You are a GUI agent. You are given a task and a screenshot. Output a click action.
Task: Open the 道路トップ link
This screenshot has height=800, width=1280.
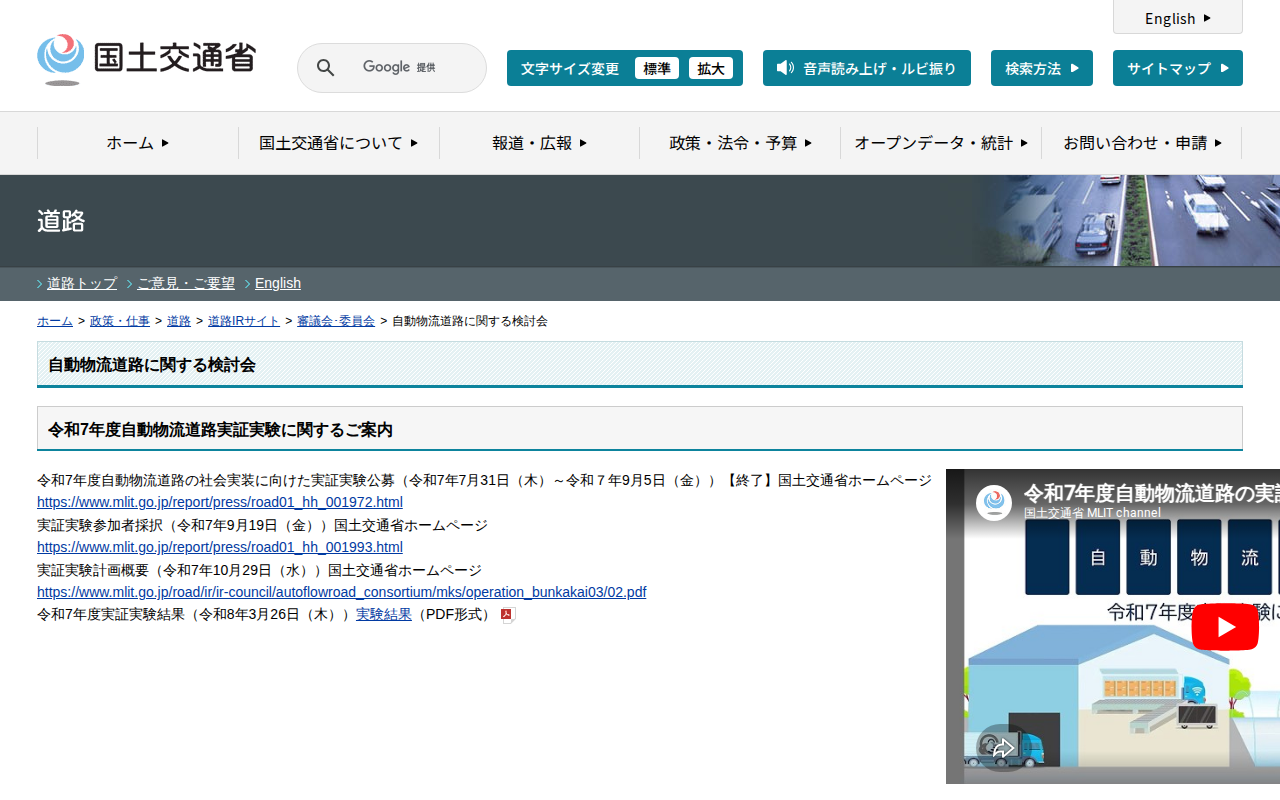click(x=82, y=283)
